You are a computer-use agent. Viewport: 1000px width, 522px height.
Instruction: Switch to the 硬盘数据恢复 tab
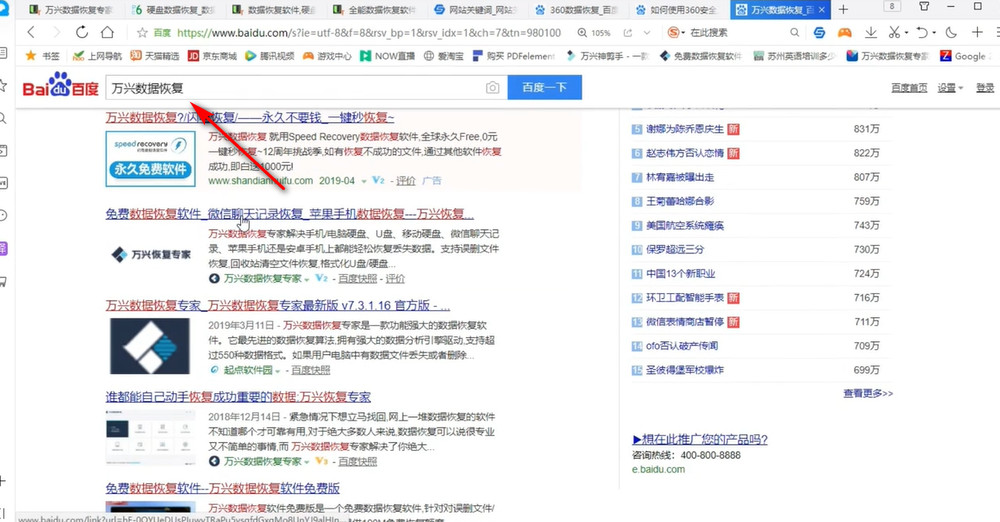coord(173,10)
